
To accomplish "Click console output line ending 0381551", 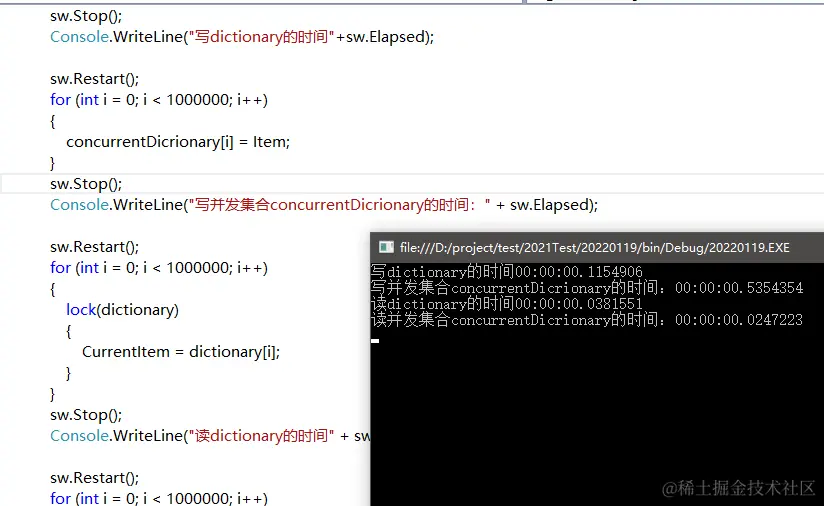I will pyautogui.click(x=507, y=304).
